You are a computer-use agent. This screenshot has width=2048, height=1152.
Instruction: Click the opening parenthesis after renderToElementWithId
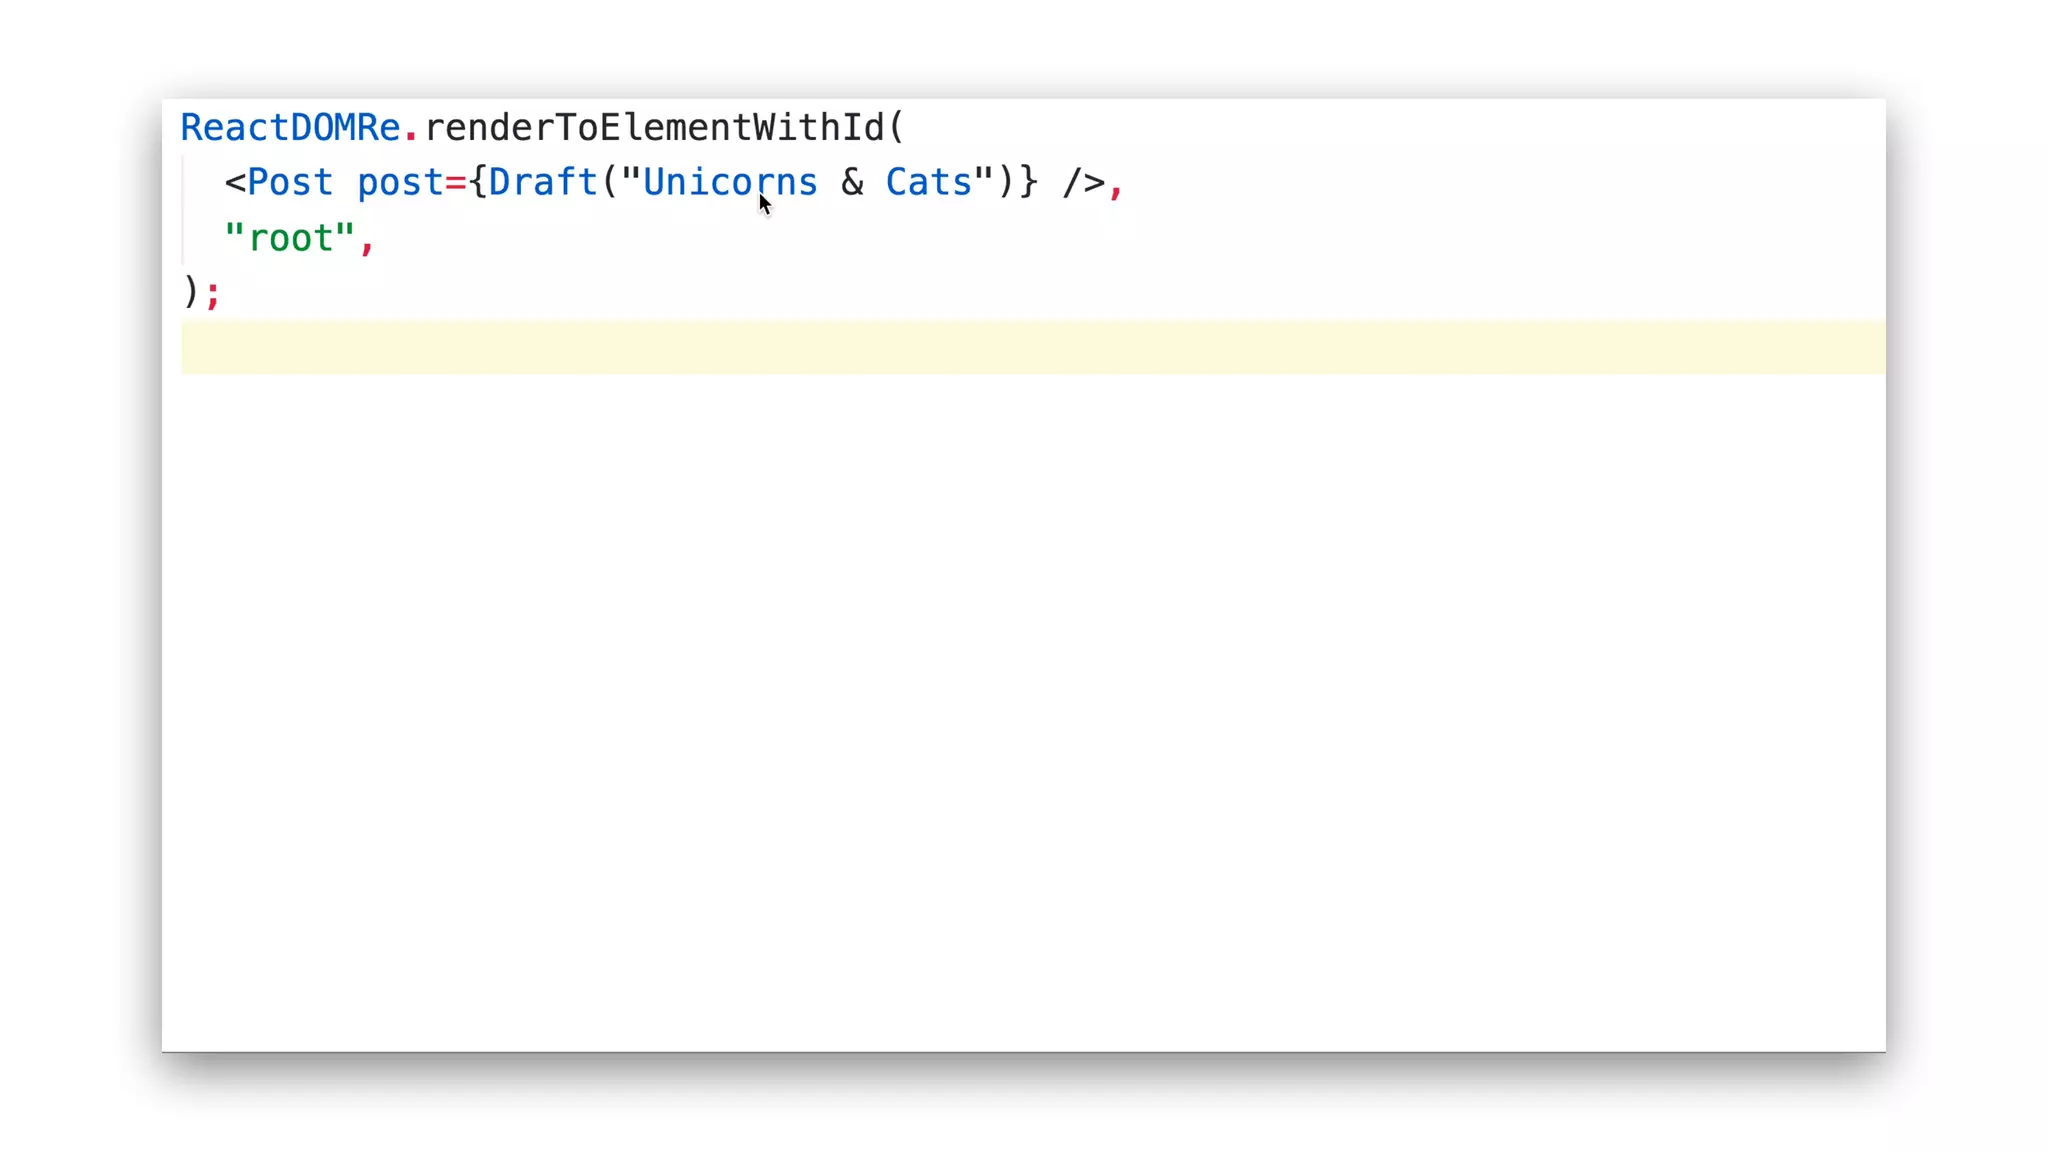tap(896, 128)
